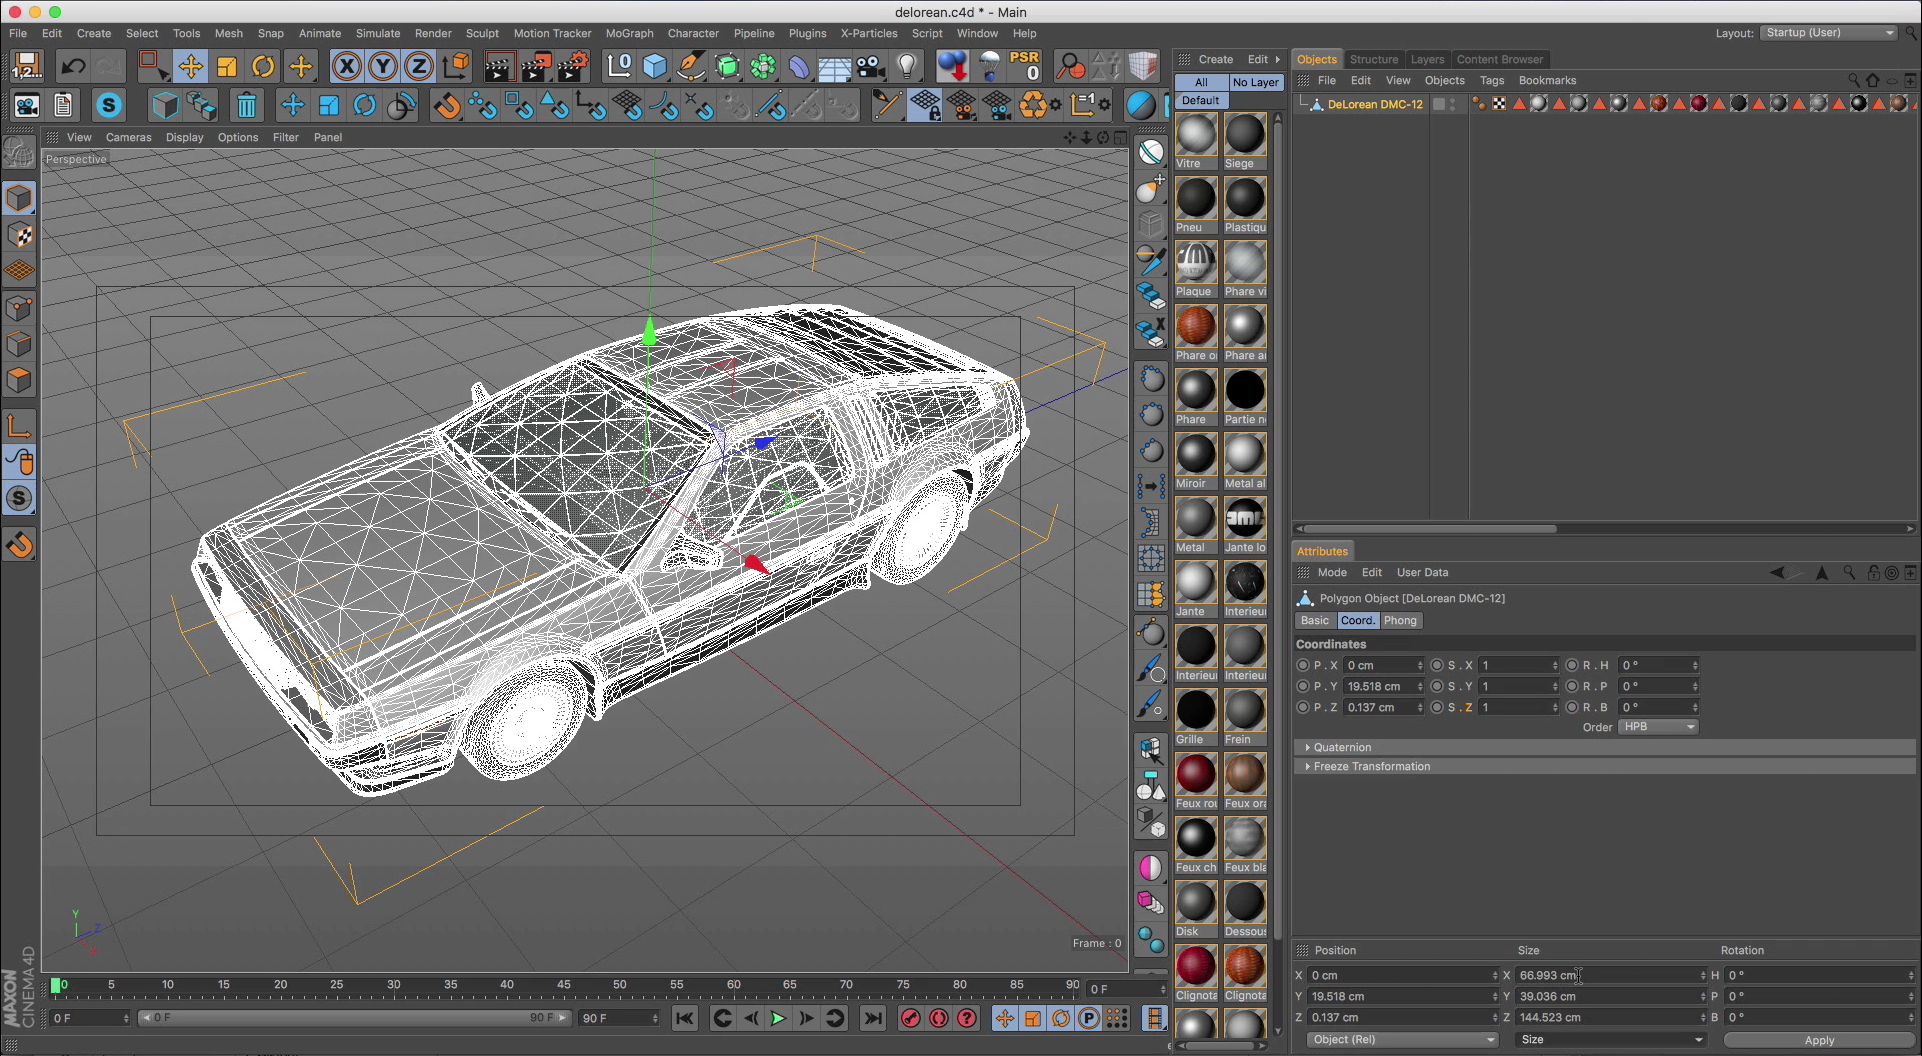1922x1056 pixels.
Task: Toggle Z axis lock
Action: (419, 67)
